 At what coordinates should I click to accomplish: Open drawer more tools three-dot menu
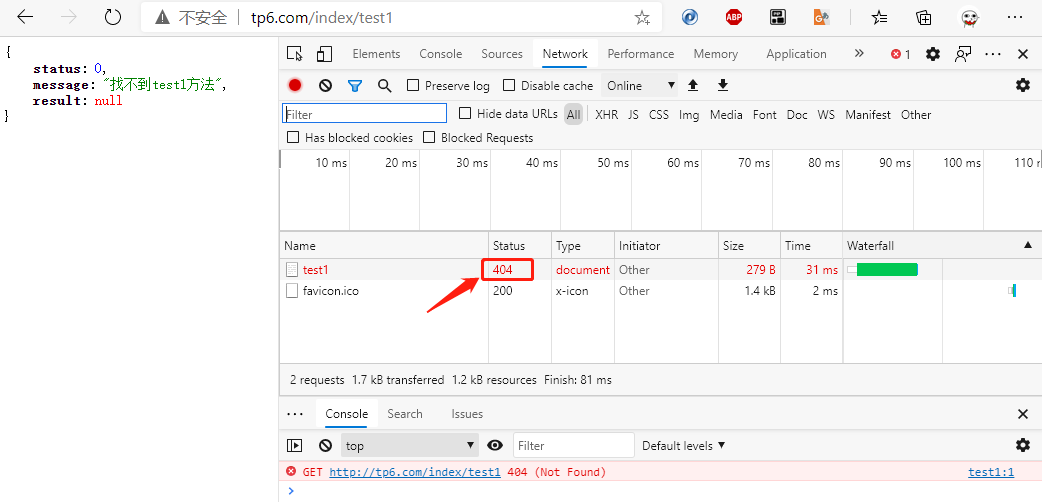pyautogui.click(x=294, y=414)
